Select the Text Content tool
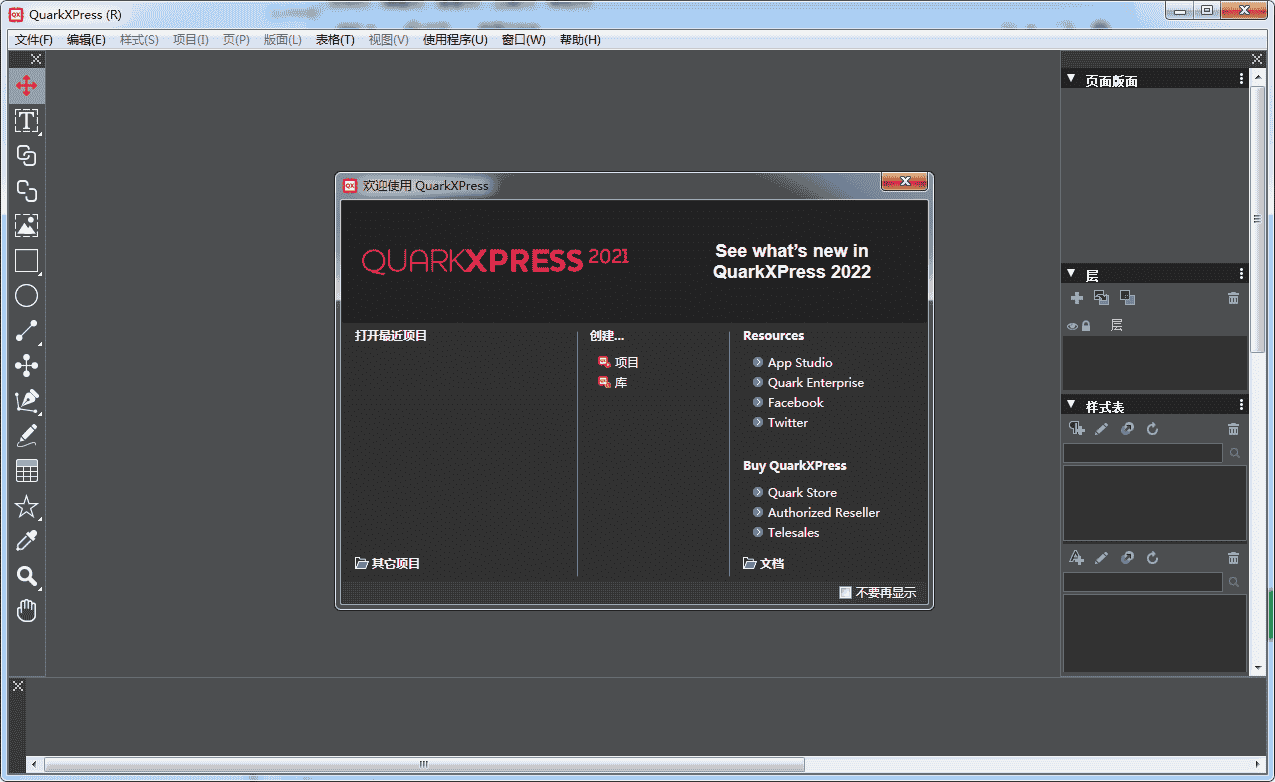 pyautogui.click(x=26, y=121)
